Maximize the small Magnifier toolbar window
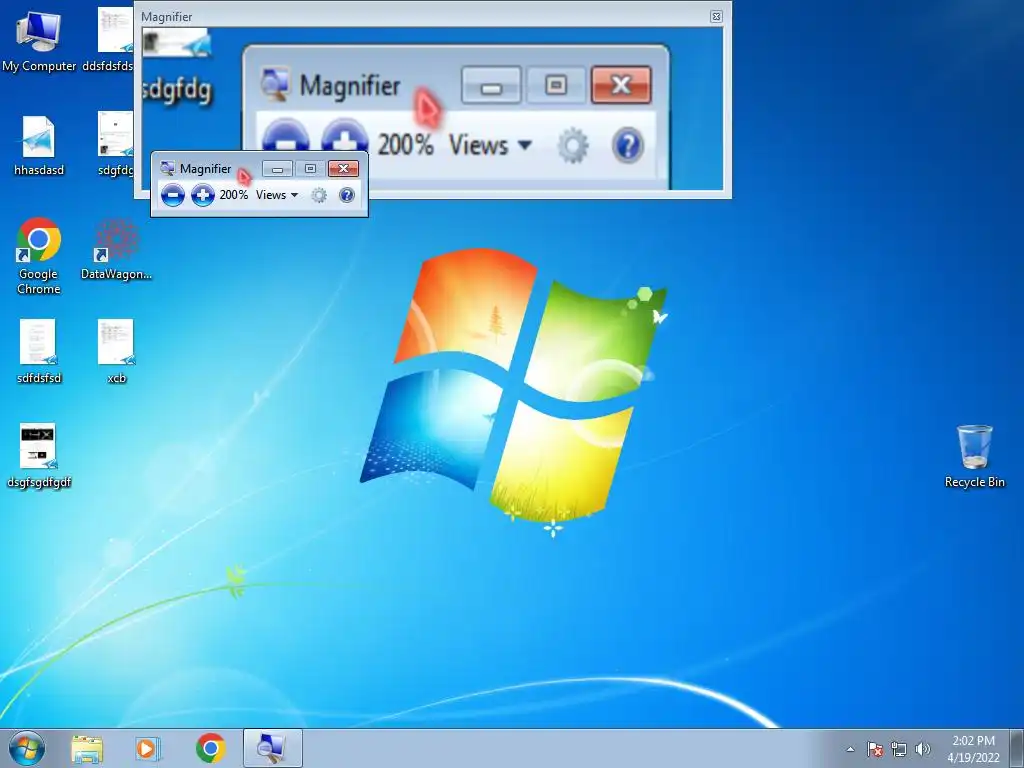The height and width of the screenshot is (768, 1024). coord(310,168)
